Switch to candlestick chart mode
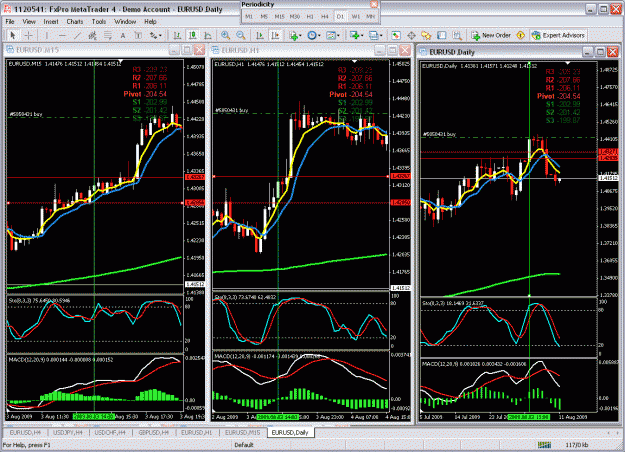625x452 pixels. point(193,35)
